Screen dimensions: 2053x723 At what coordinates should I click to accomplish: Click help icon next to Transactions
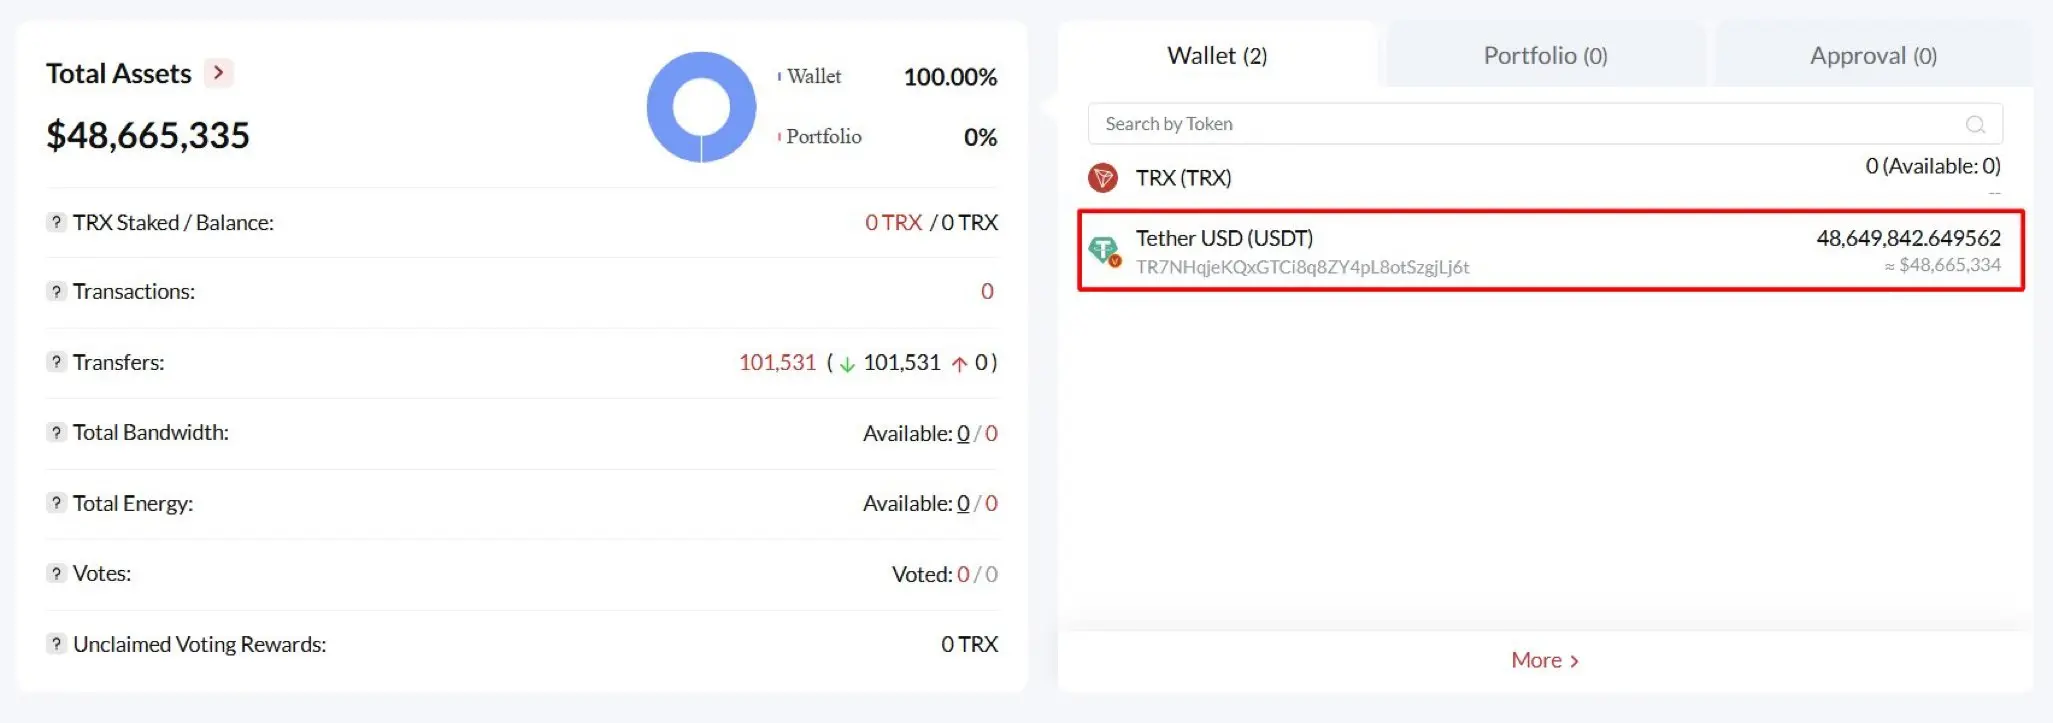pos(57,291)
